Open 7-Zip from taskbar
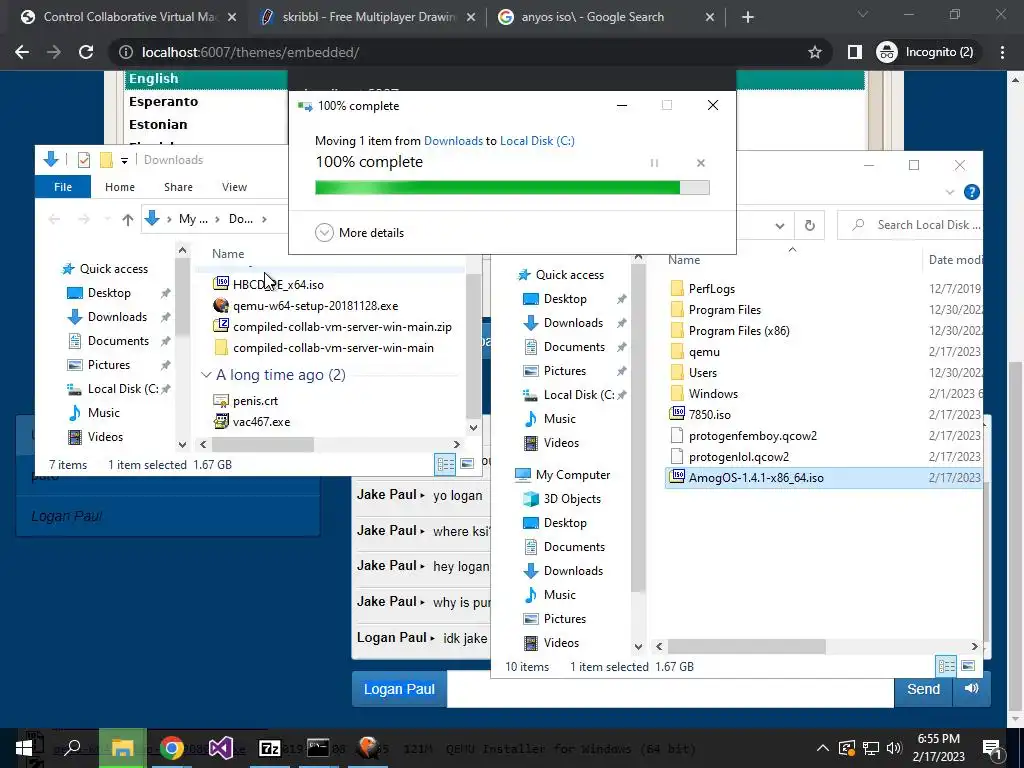 270,748
